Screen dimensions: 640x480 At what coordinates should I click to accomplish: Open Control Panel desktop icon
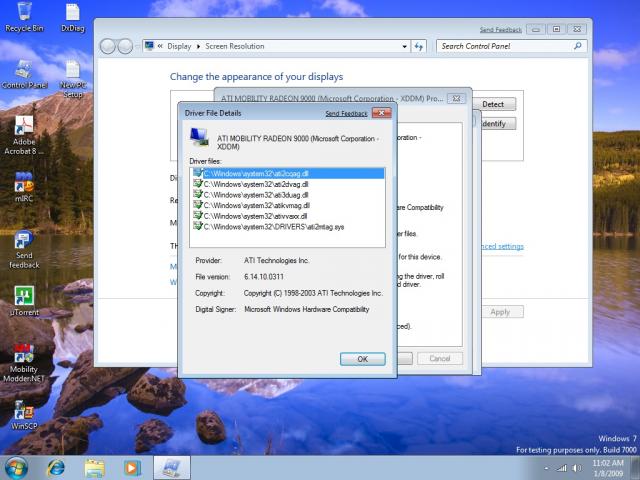(x=24, y=74)
